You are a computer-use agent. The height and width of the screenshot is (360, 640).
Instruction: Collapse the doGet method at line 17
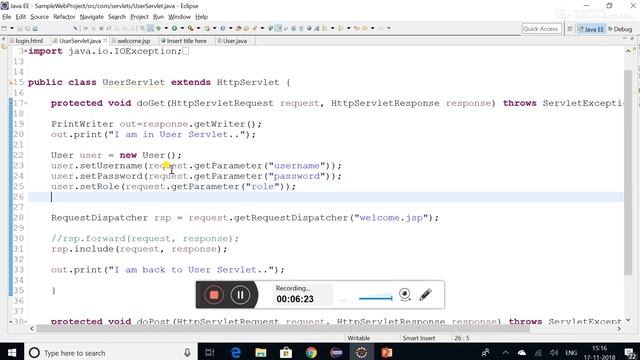click(26, 103)
